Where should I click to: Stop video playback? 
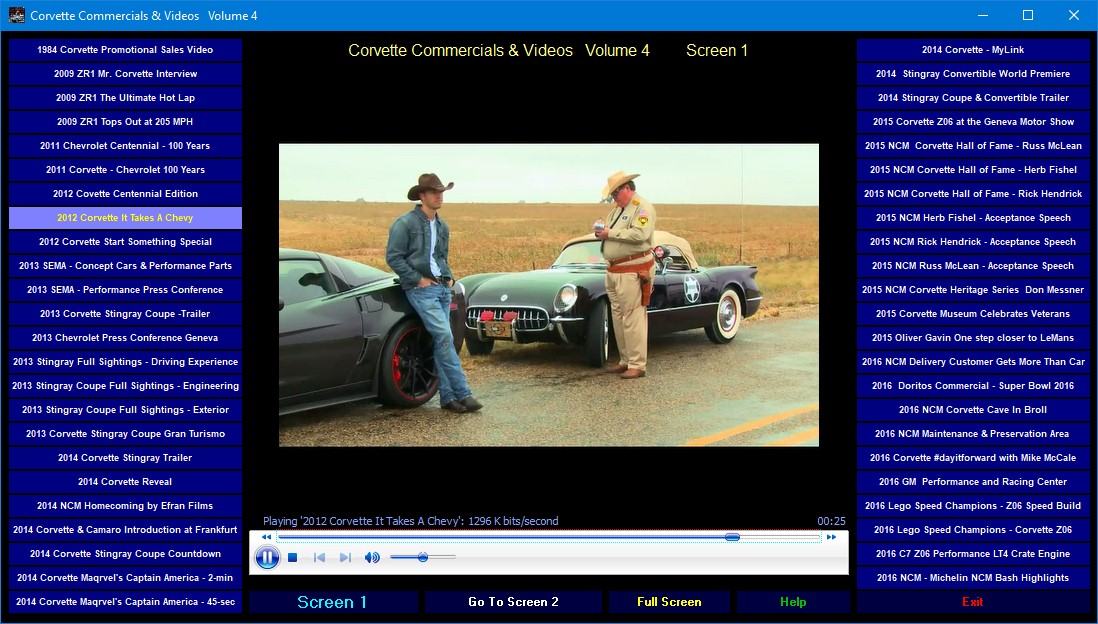[x=293, y=557]
